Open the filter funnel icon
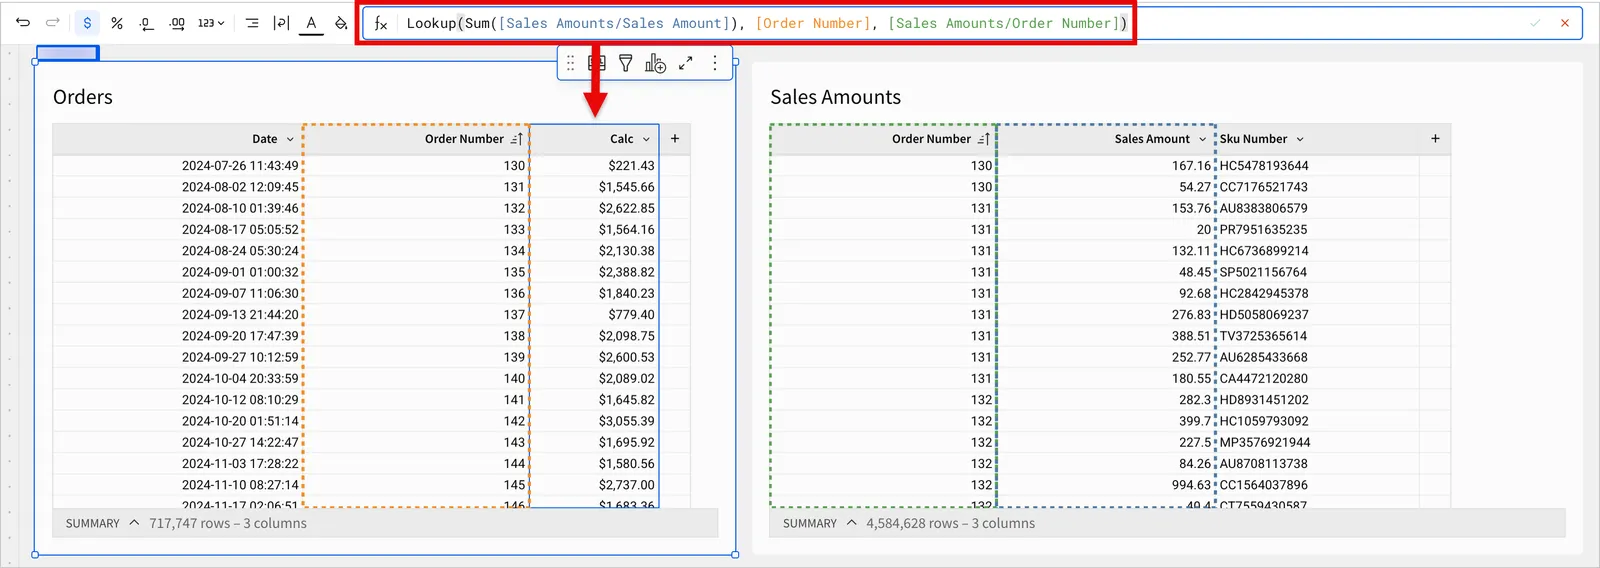Image resolution: width=1600 pixels, height=568 pixels. [x=626, y=63]
